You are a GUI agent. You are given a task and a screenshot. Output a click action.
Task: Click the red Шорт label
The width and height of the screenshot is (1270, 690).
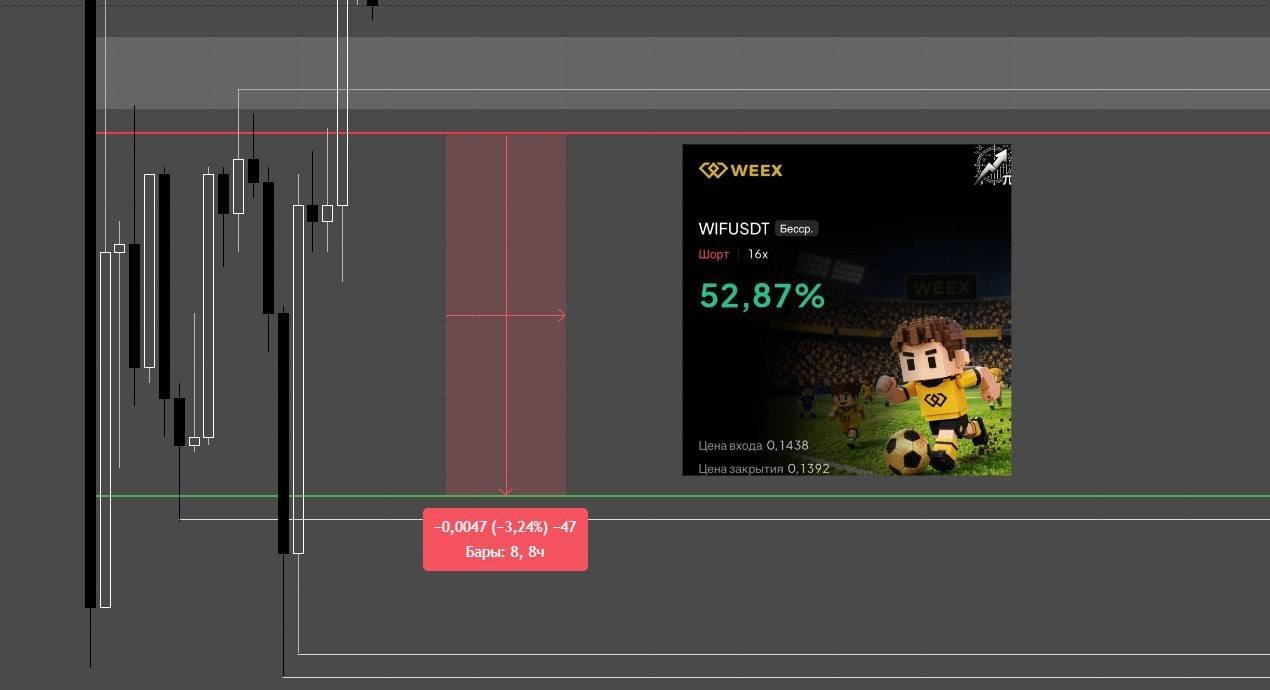pos(714,254)
